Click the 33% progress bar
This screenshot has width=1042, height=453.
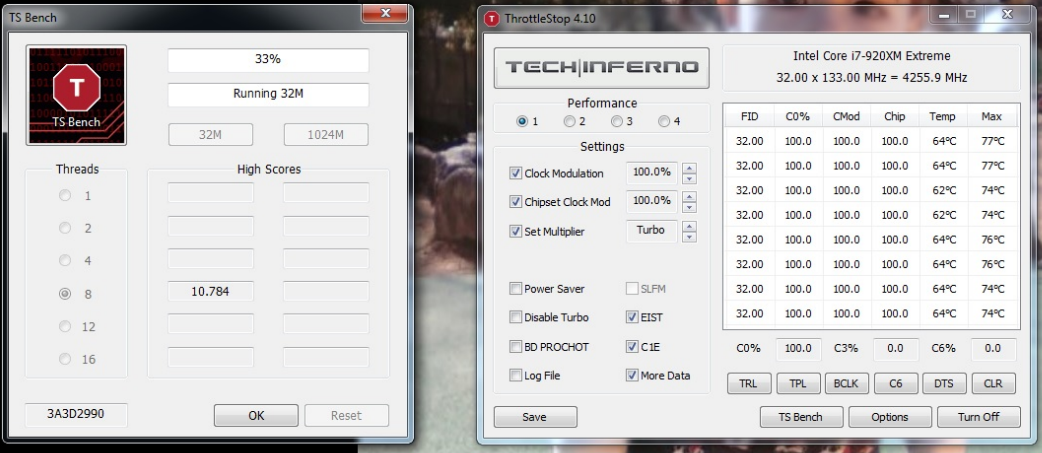pos(268,60)
